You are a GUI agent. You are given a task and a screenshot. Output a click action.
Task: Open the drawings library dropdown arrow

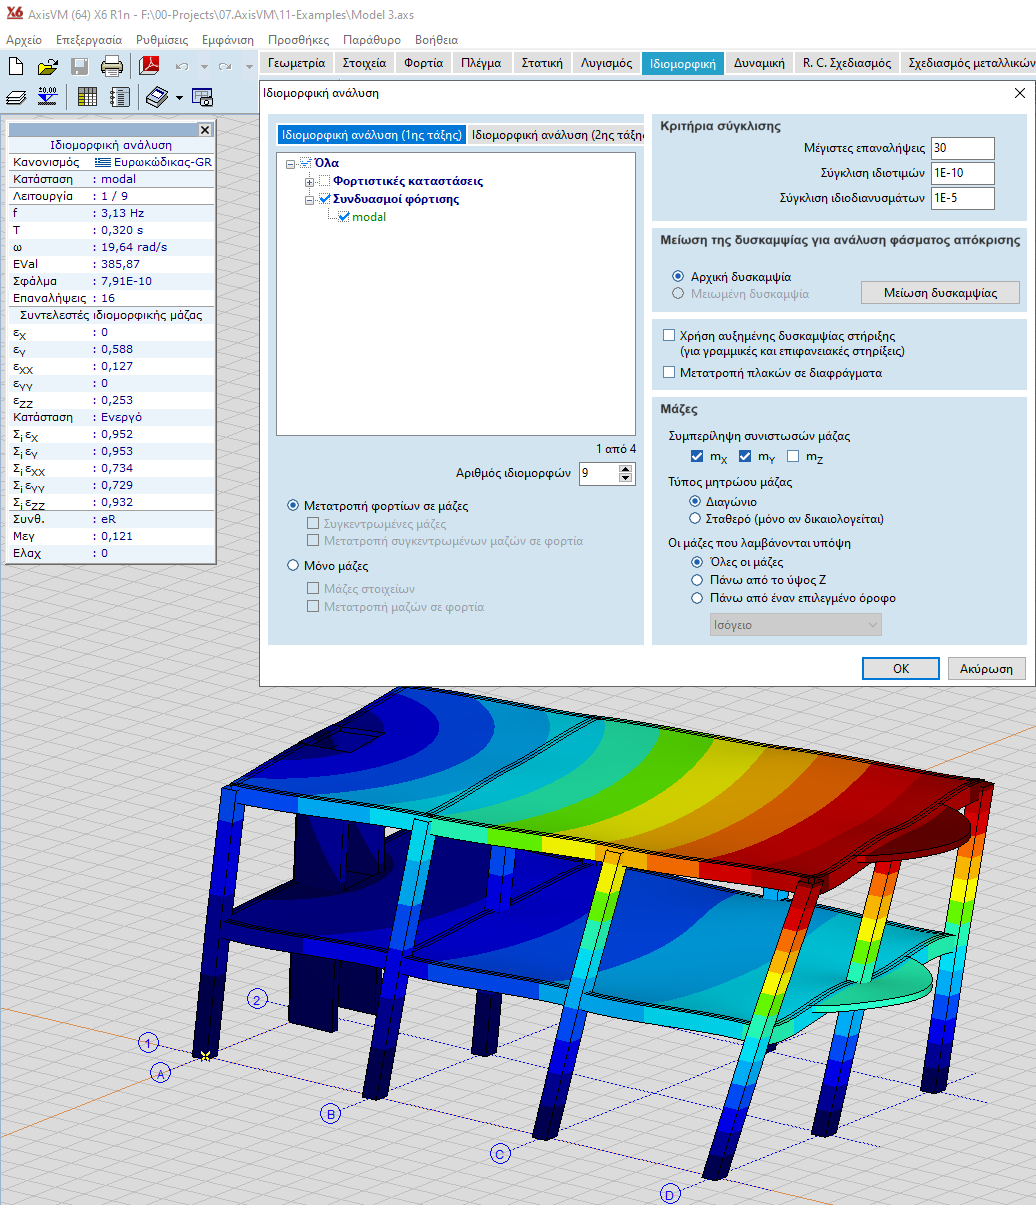(179, 98)
